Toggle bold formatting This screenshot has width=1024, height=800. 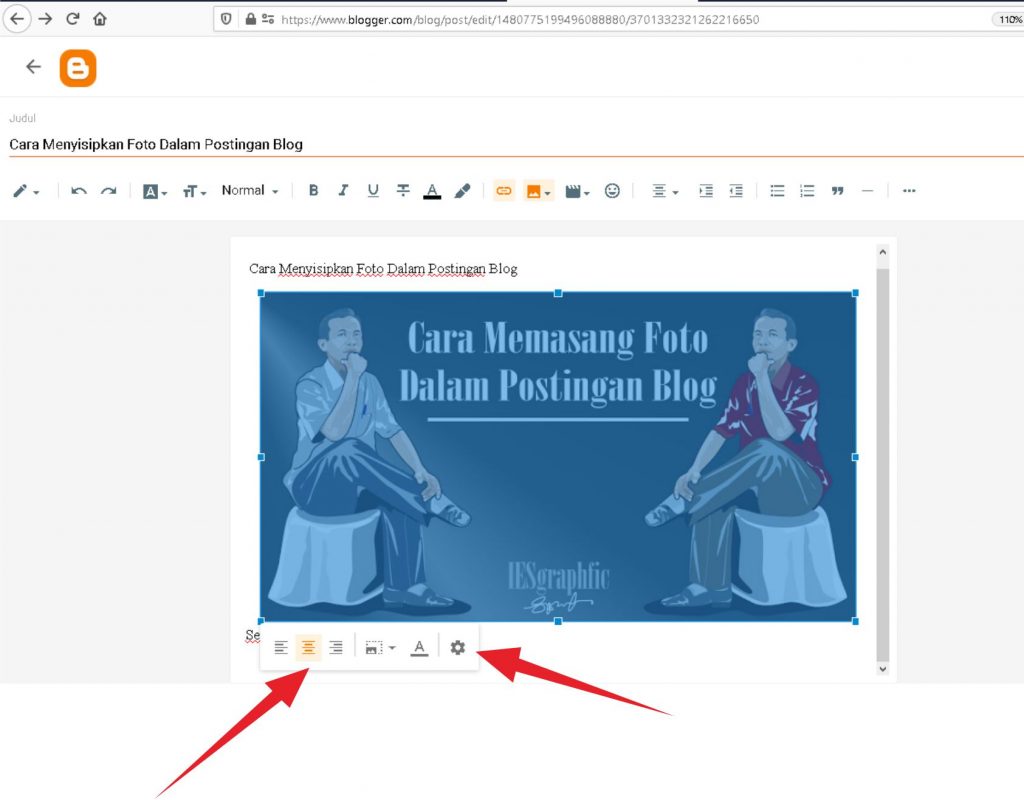point(313,190)
